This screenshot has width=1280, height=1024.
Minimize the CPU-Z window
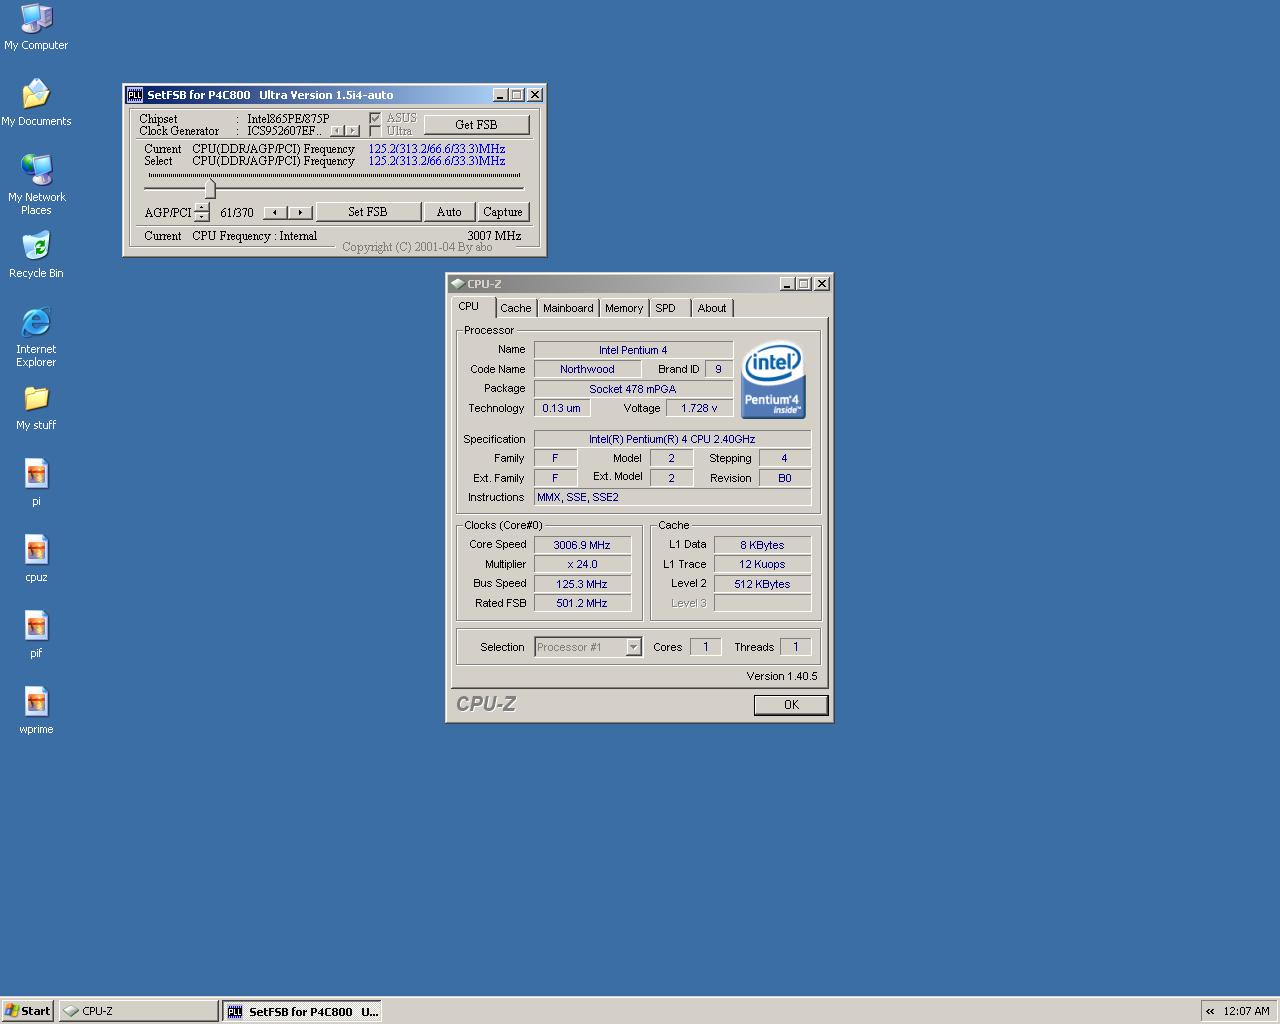(x=787, y=284)
